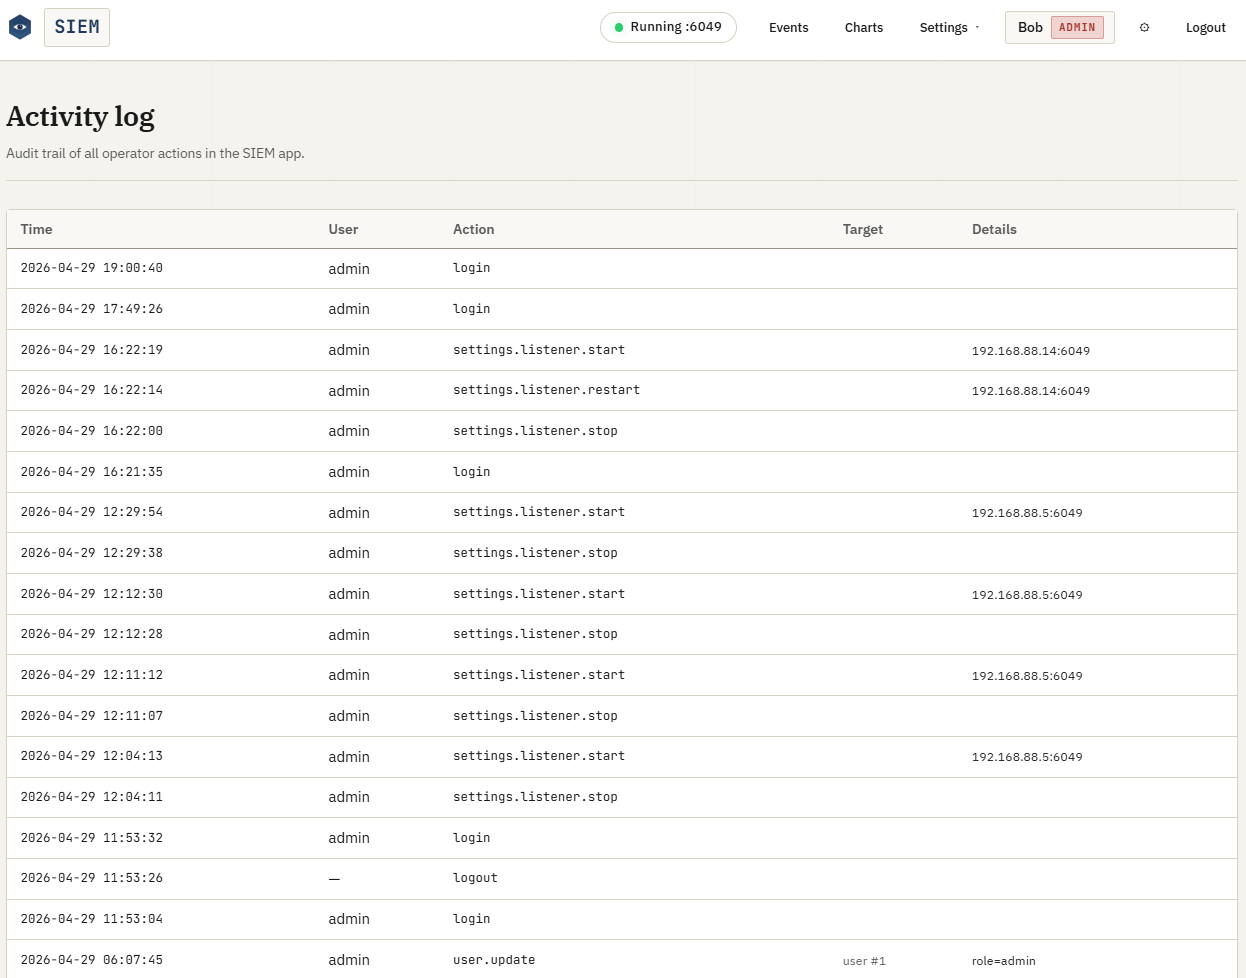Select the timestamp 2026-04-29 19:00:40
This screenshot has height=978, width=1246.
point(92,268)
